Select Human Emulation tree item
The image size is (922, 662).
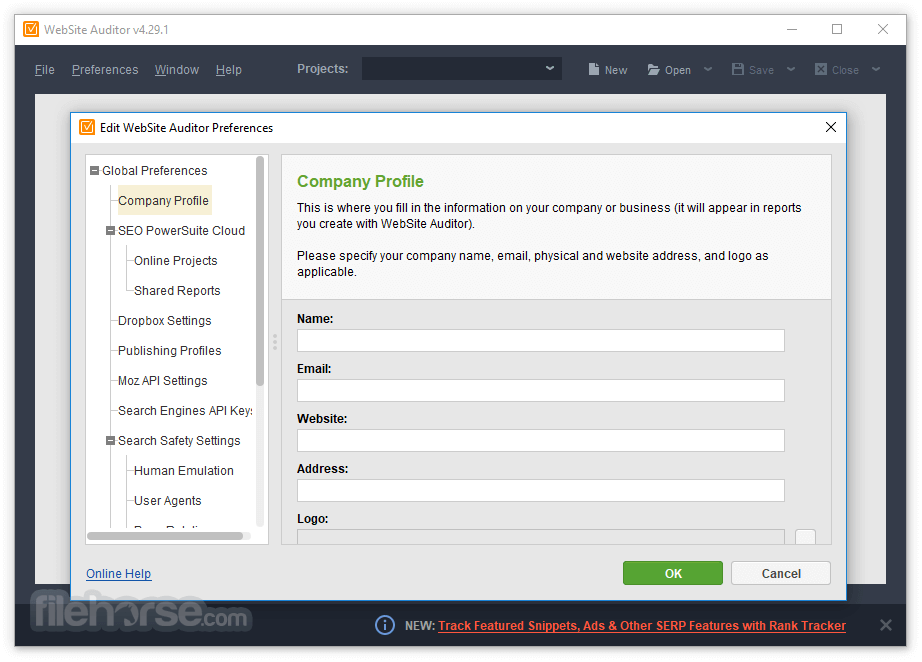pyautogui.click(x=183, y=470)
